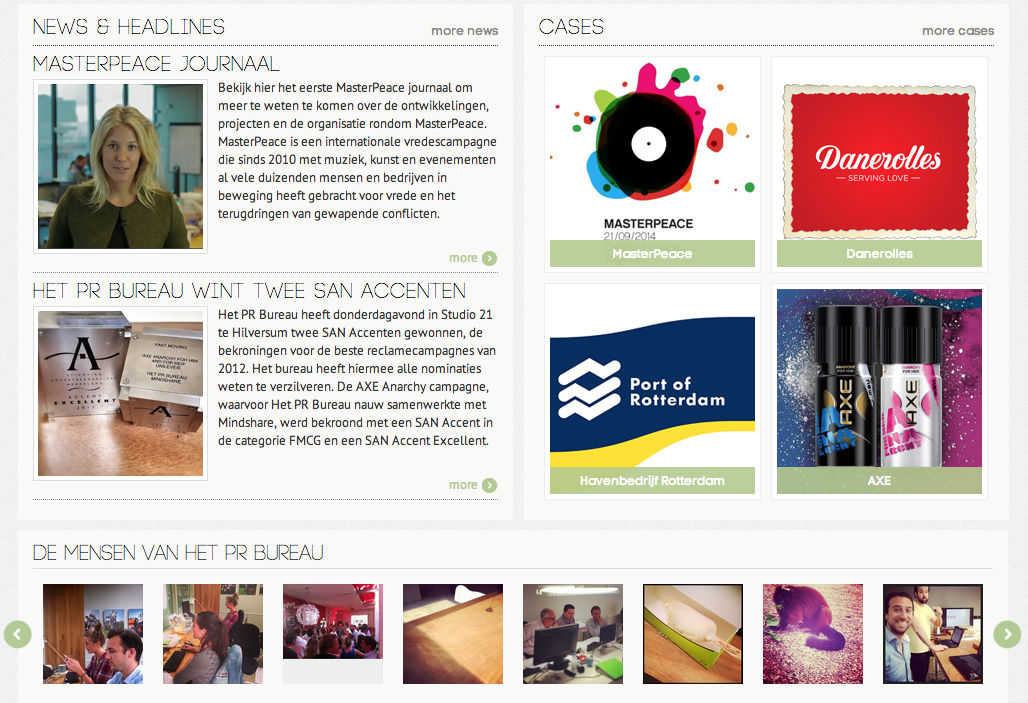Click the smiling men at desk photo
Viewport: 1028px width, 703px height.
pyautogui.click(x=933, y=634)
